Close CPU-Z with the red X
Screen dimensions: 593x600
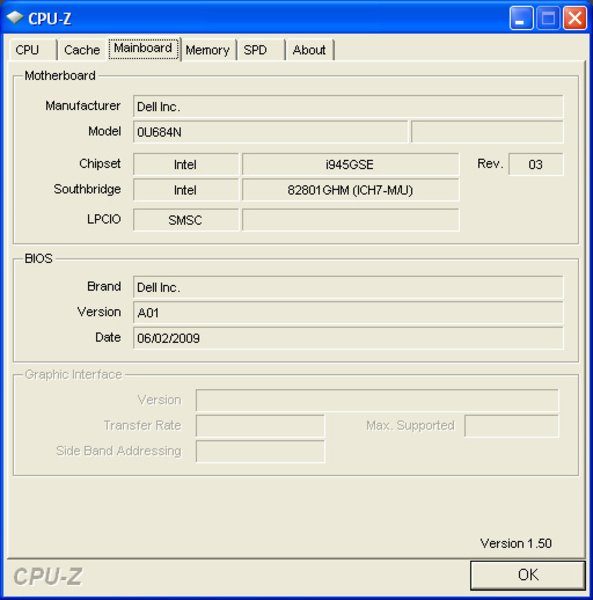click(575, 18)
